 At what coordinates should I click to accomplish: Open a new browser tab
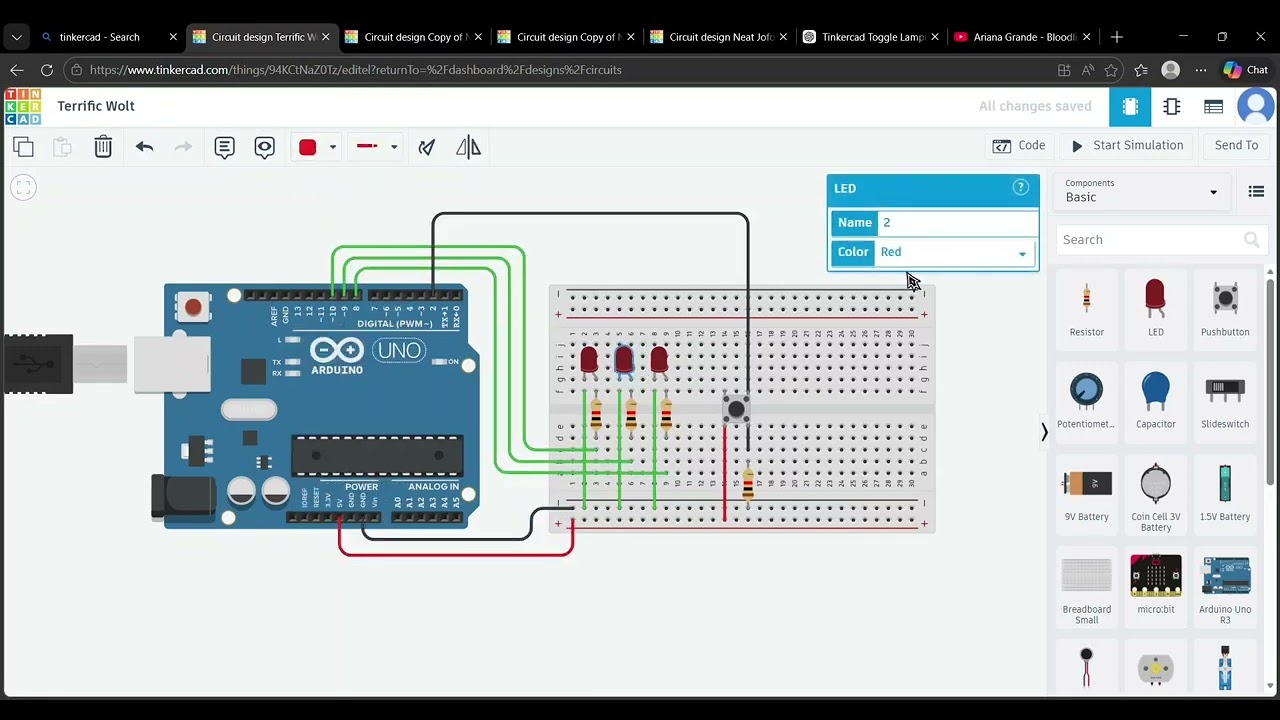(x=1117, y=37)
